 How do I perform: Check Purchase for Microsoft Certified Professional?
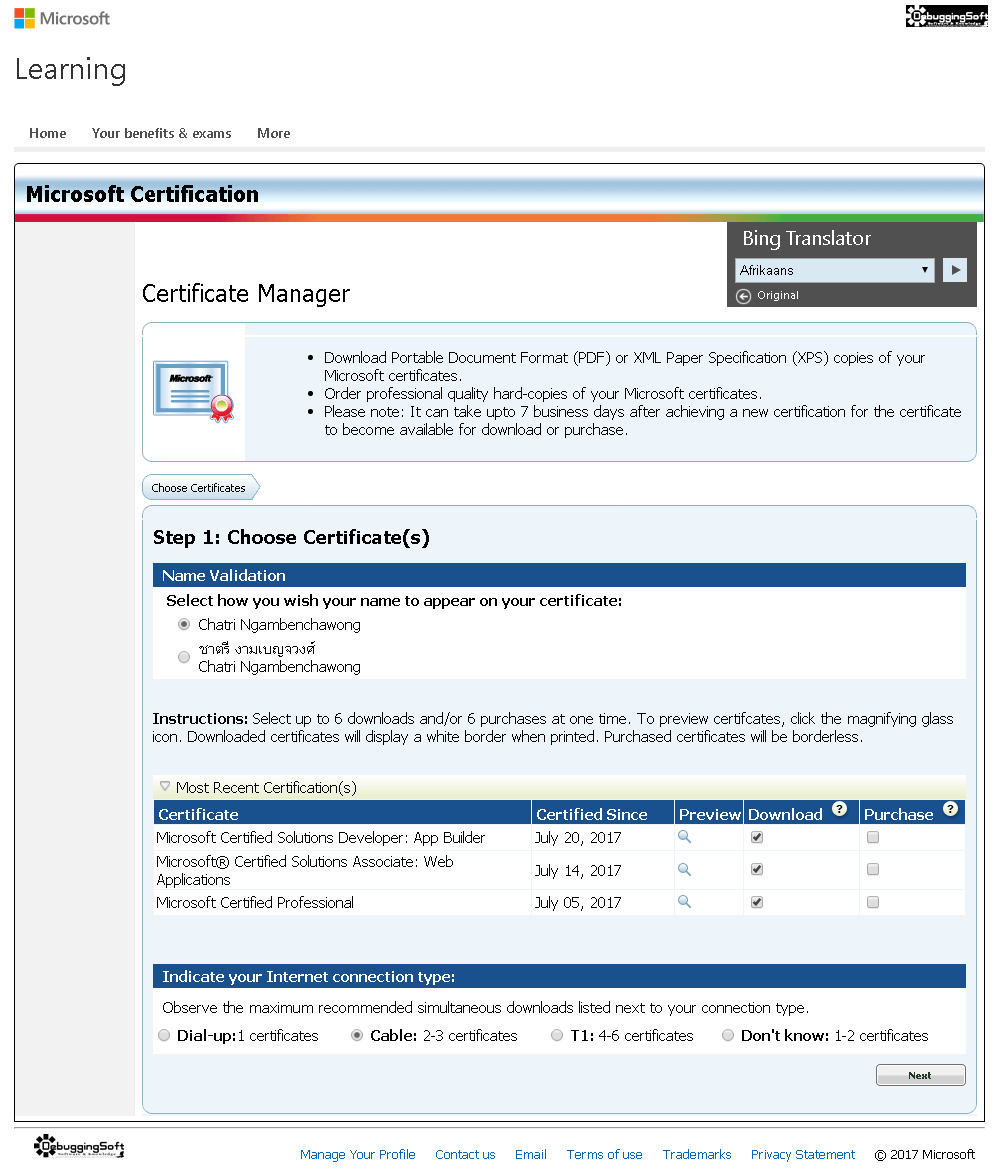tap(873, 902)
